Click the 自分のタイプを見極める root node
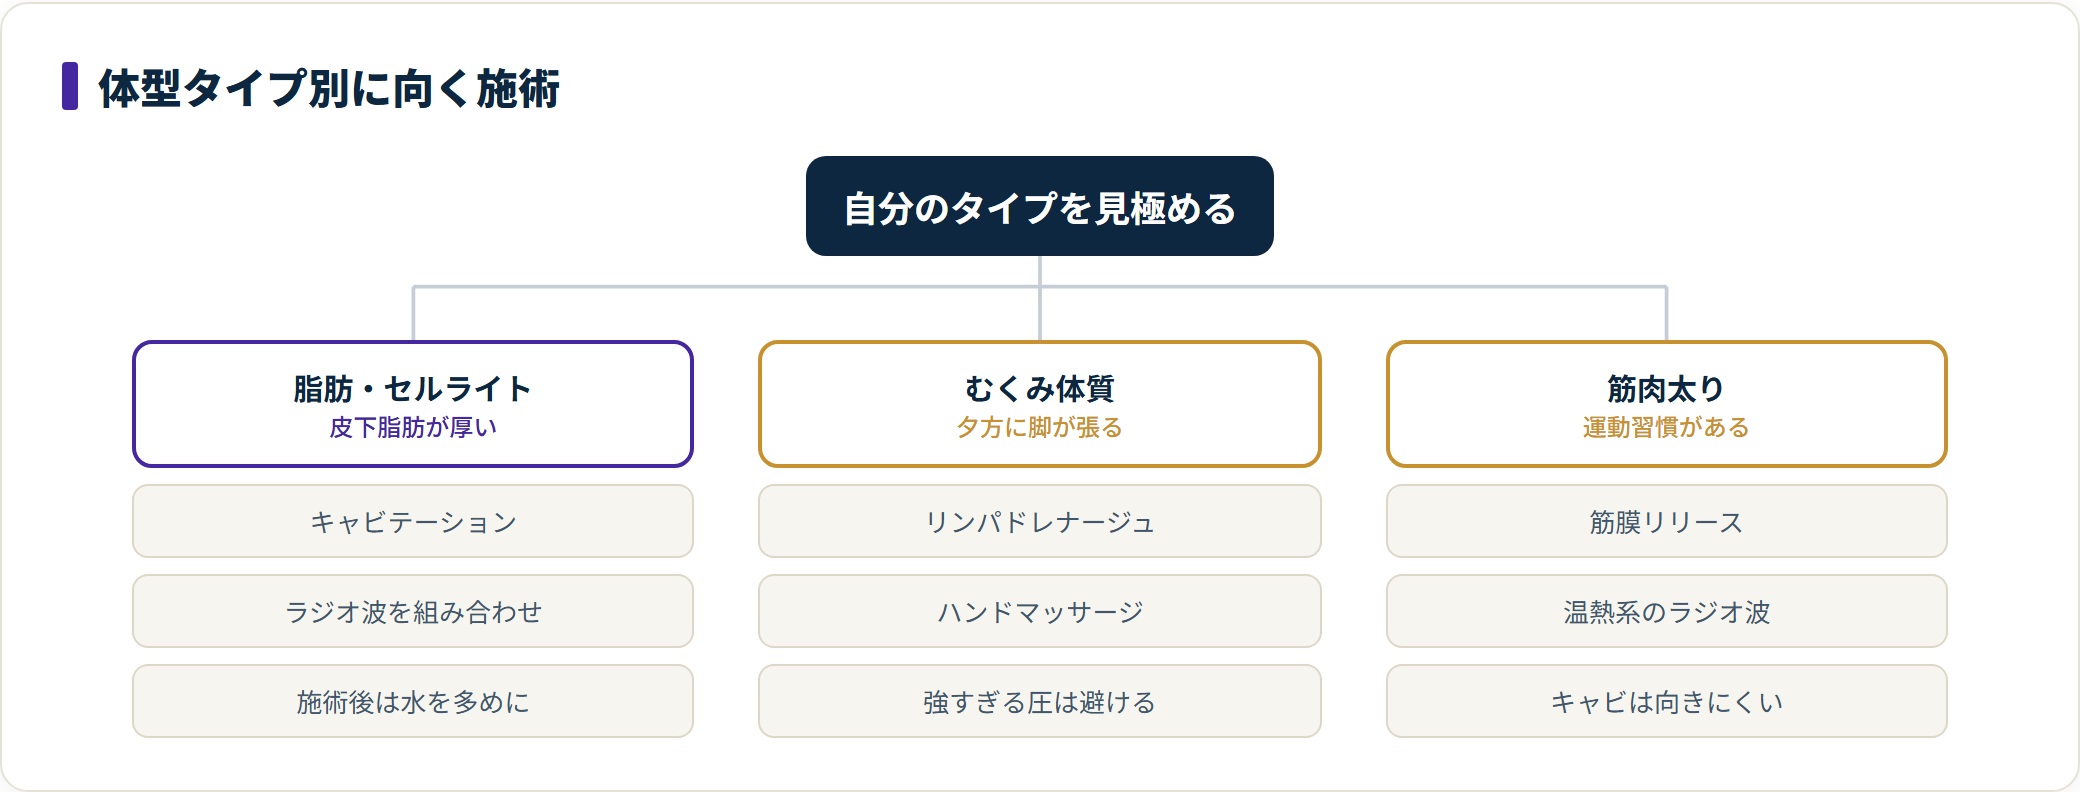Viewport: 2080px width, 792px height. pos(1040,206)
